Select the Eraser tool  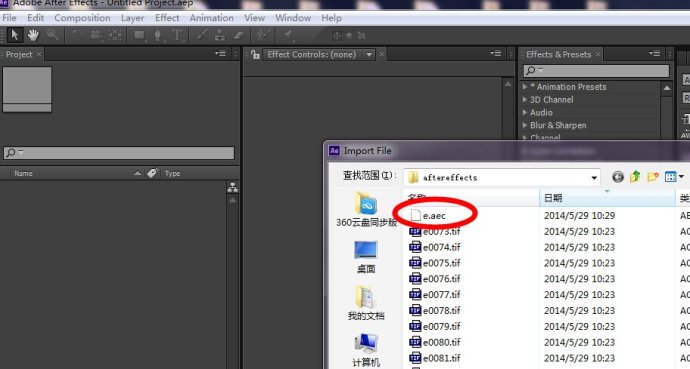click(239, 35)
